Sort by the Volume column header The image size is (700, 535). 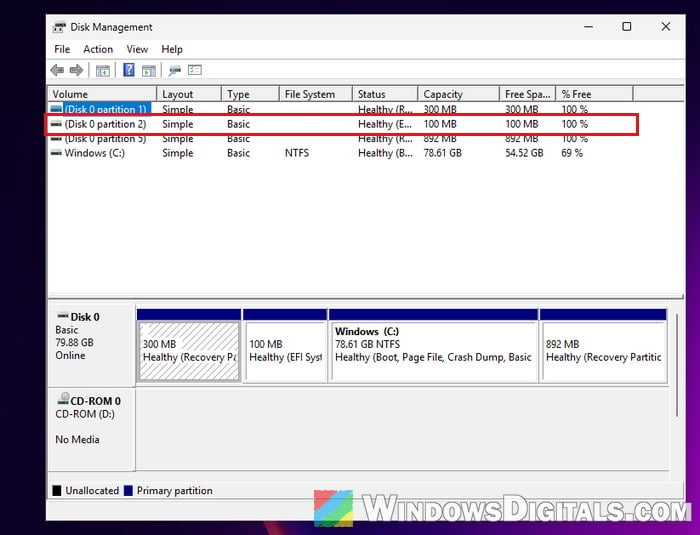[x=102, y=94]
